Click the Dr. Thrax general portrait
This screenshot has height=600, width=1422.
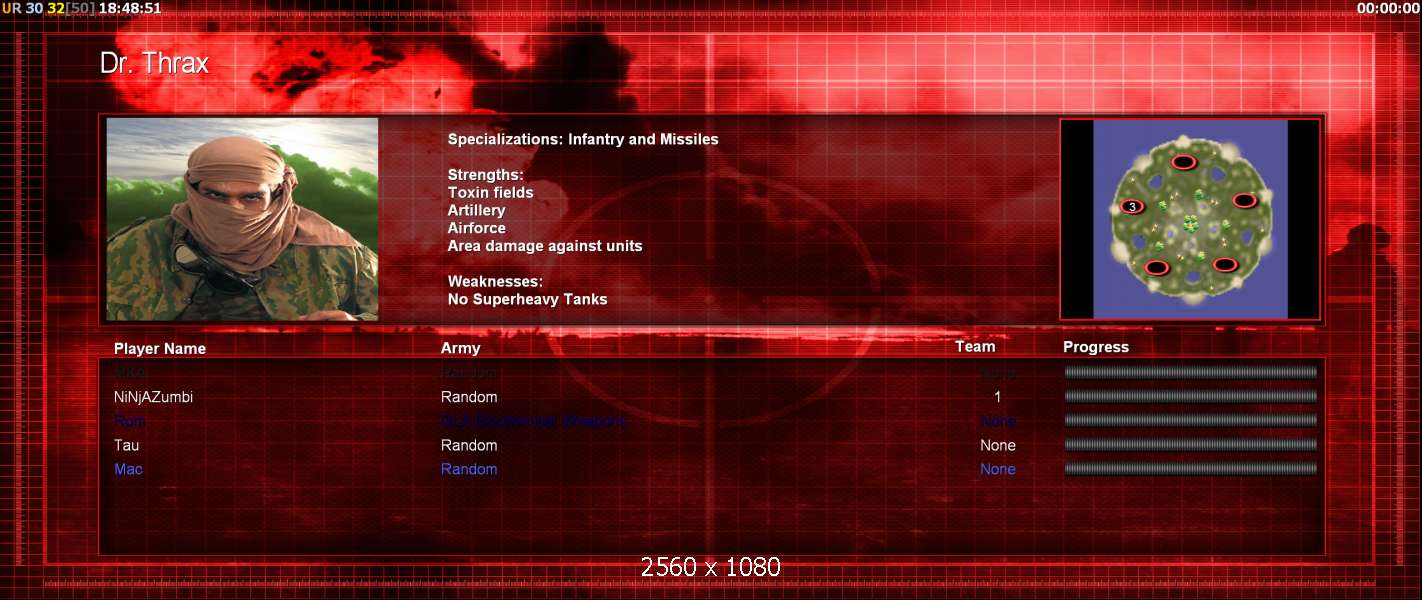pos(242,219)
